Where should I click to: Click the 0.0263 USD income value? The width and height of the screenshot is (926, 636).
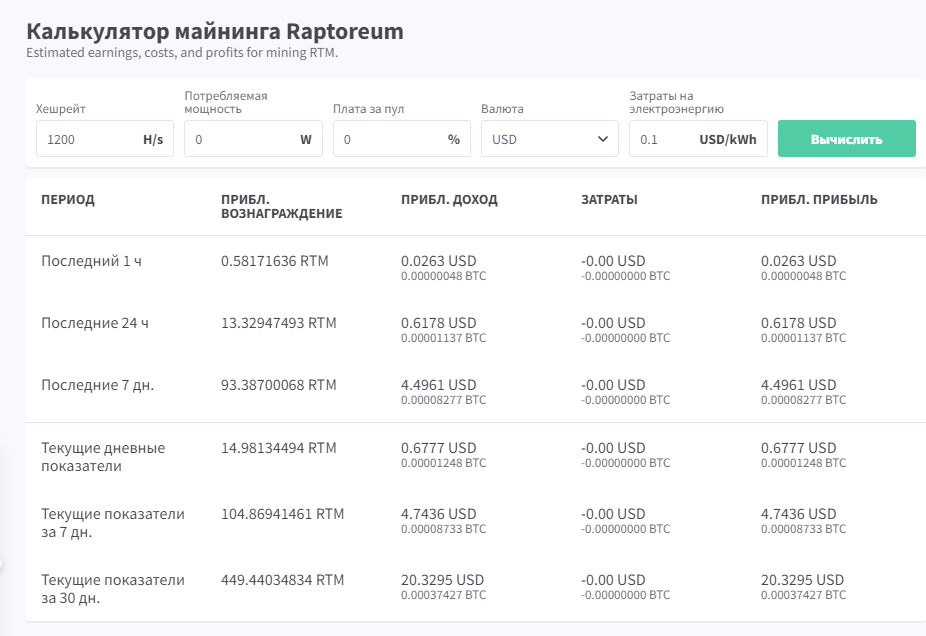tap(439, 261)
